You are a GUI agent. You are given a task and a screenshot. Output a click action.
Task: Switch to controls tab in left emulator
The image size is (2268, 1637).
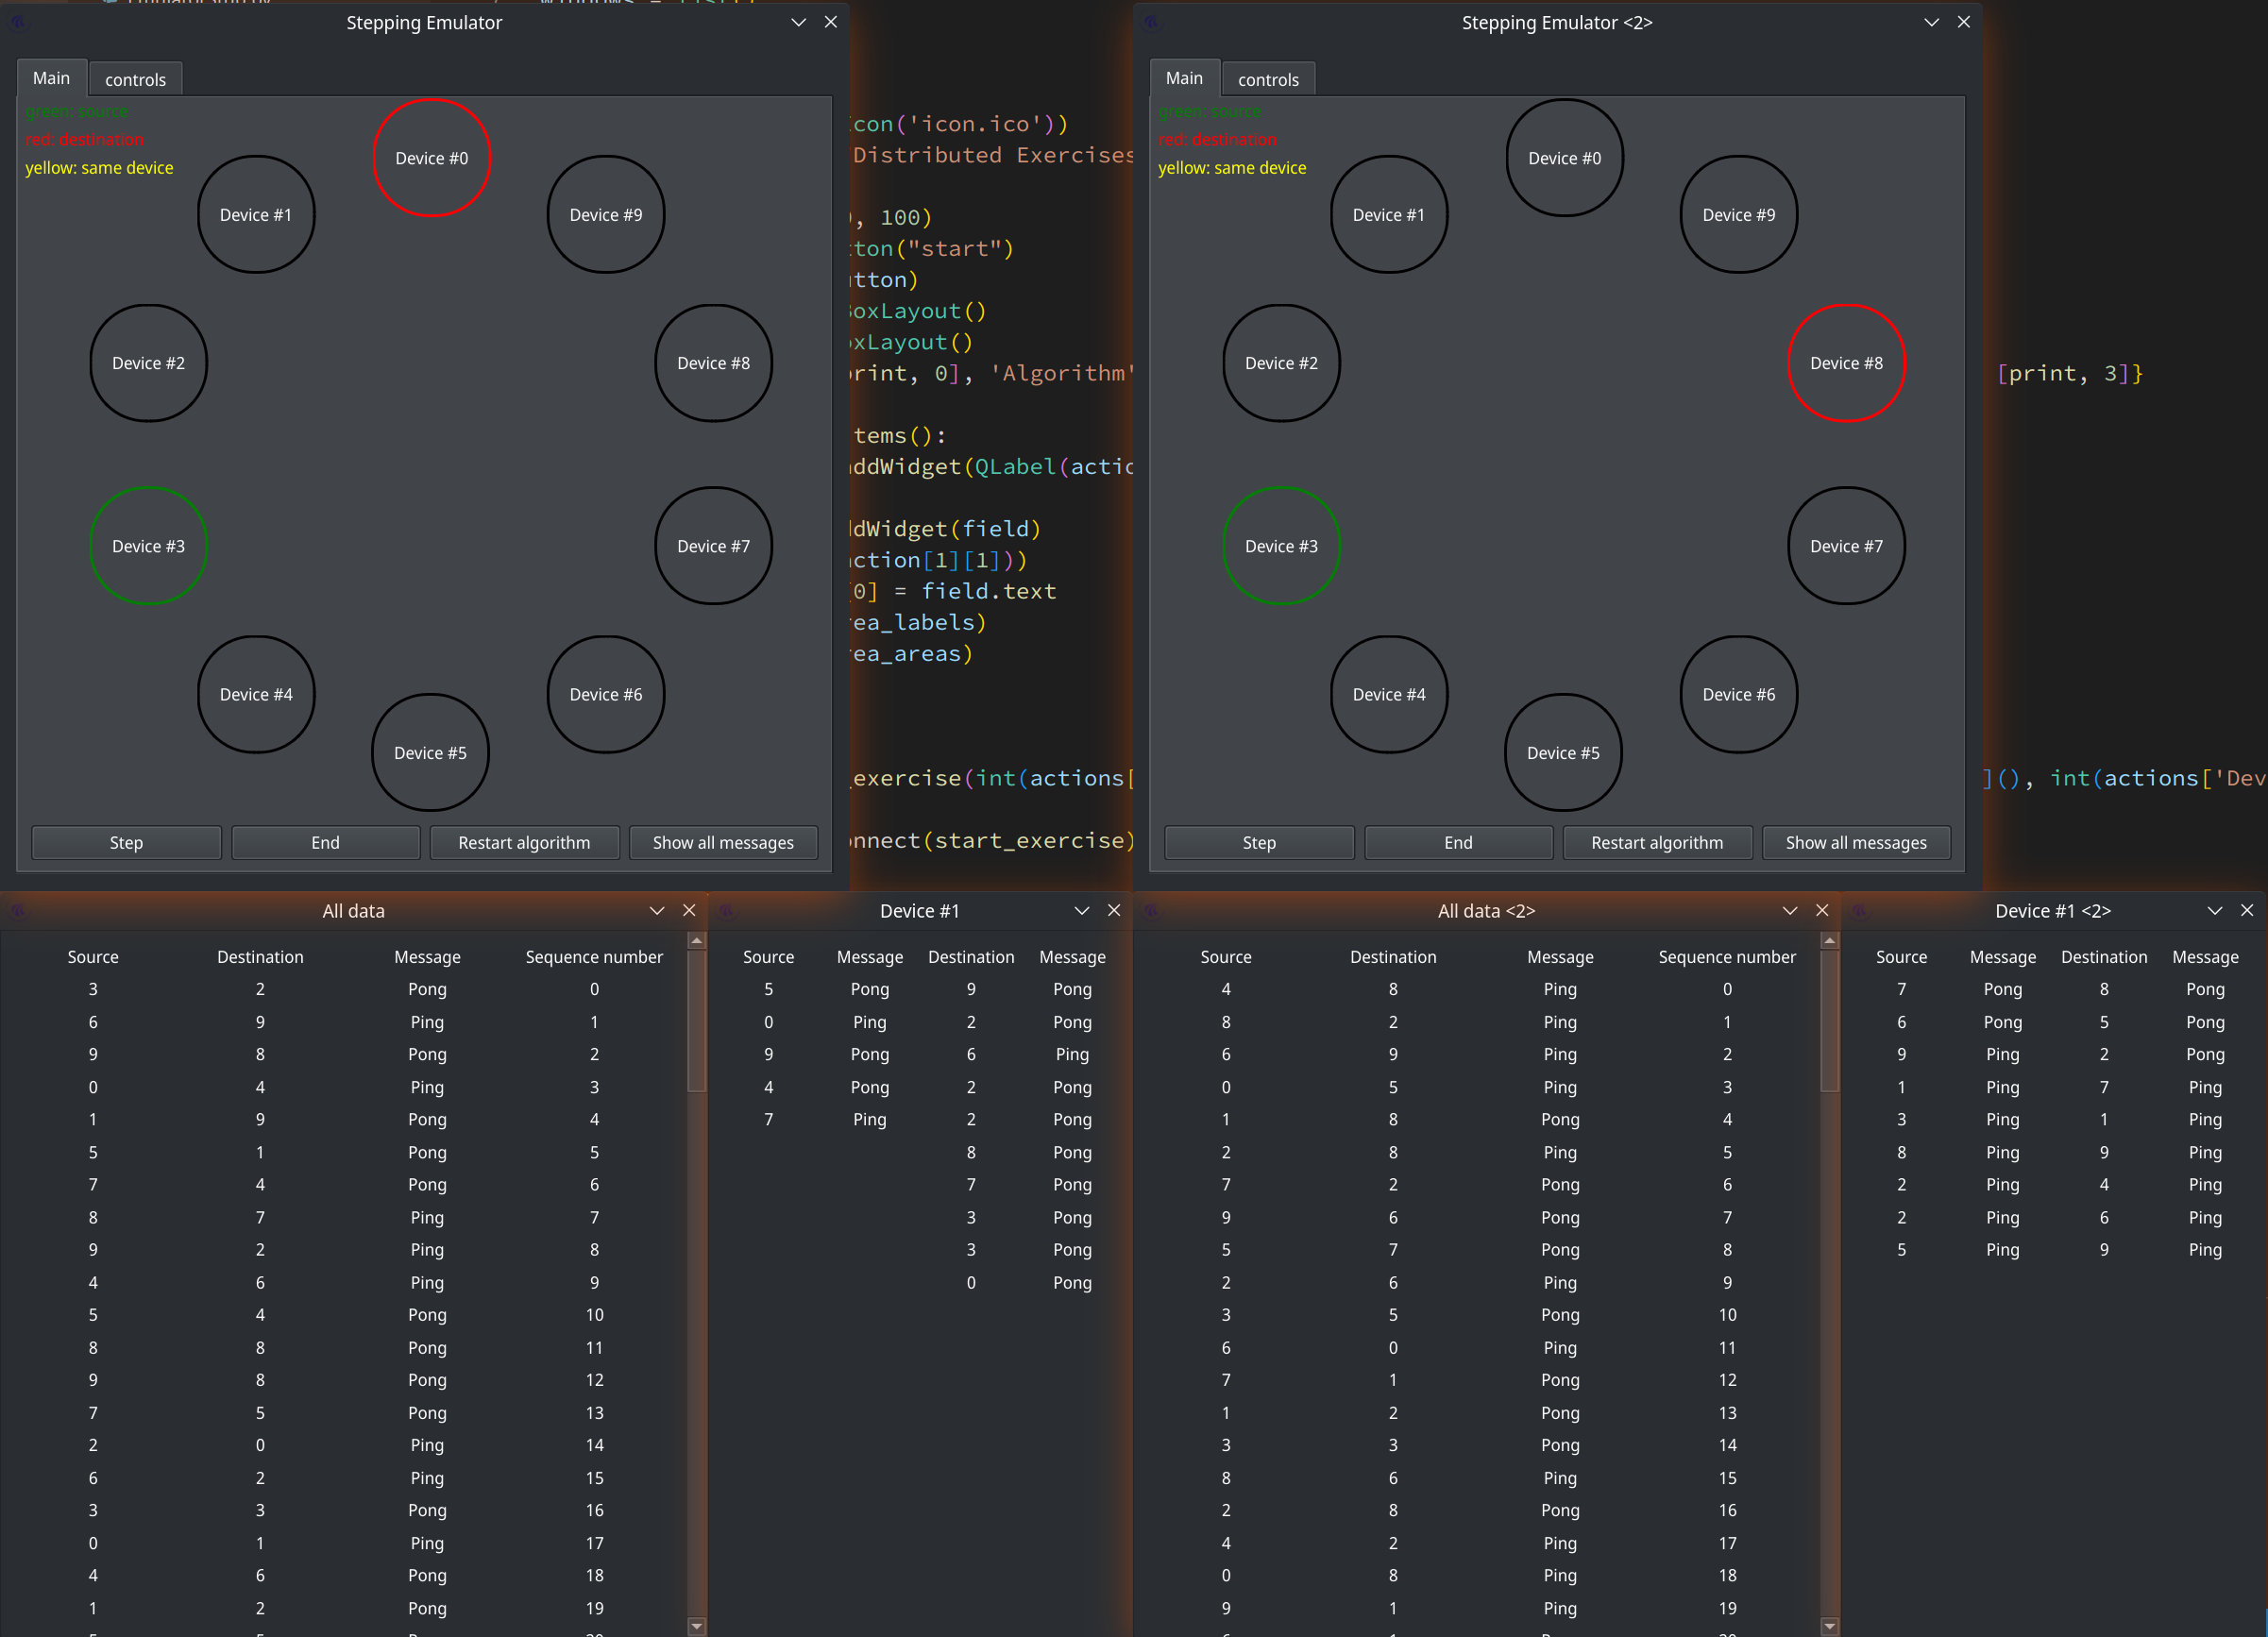click(x=135, y=79)
